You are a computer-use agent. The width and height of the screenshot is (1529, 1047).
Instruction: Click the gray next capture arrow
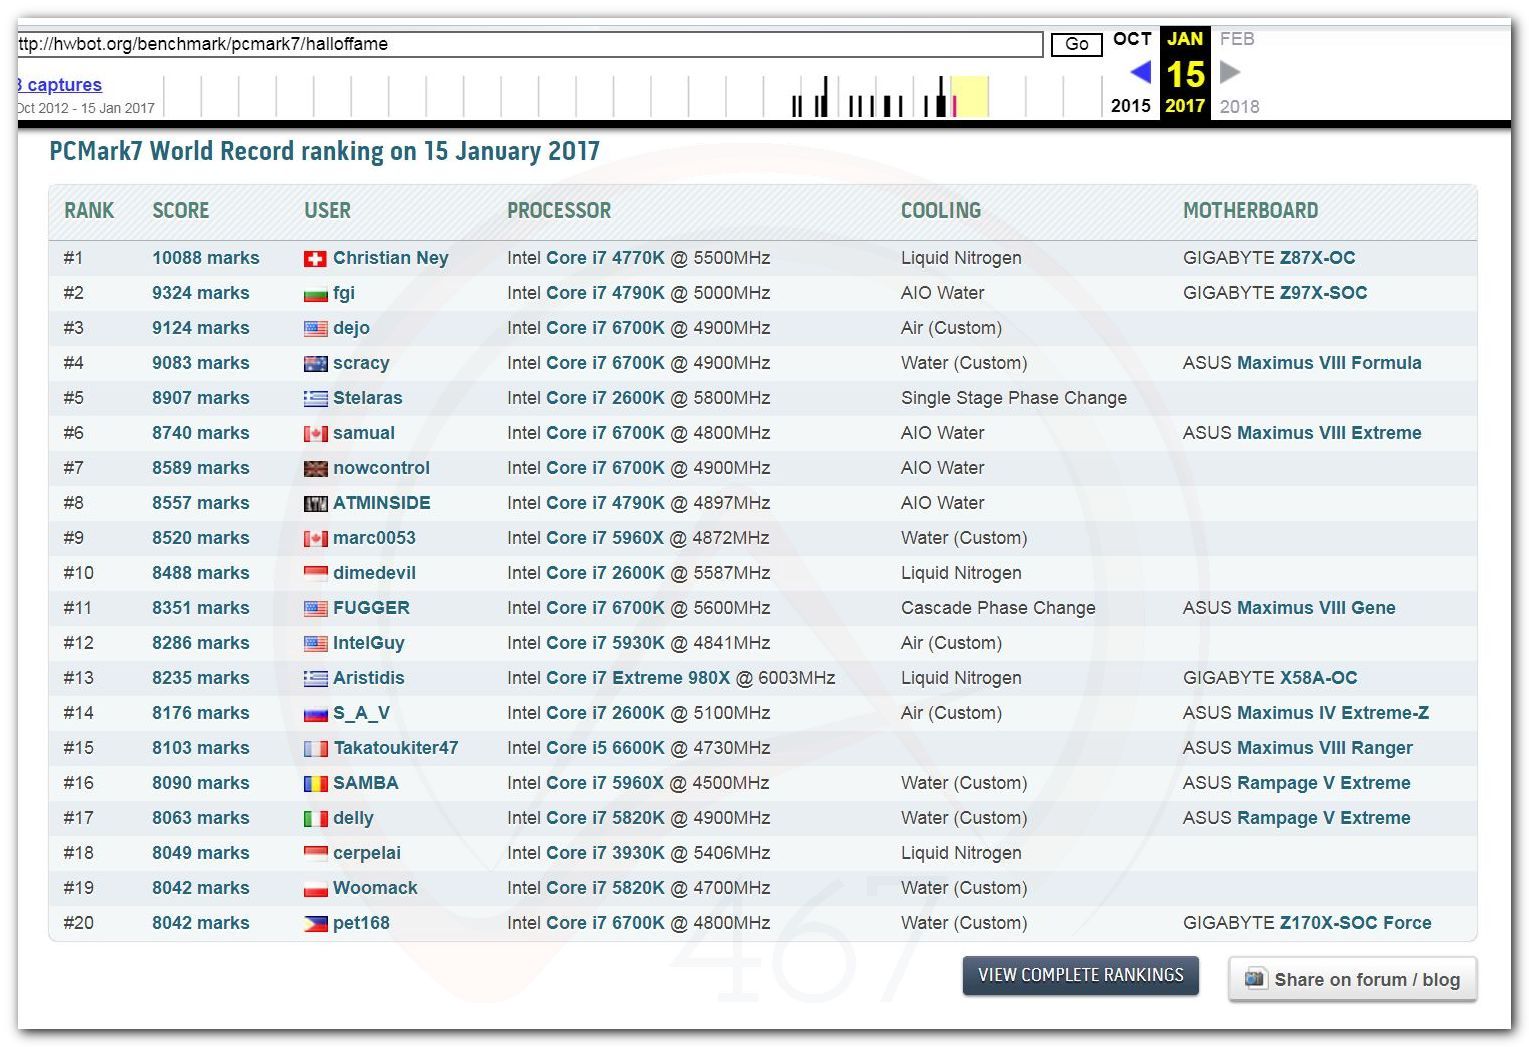pos(1230,72)
